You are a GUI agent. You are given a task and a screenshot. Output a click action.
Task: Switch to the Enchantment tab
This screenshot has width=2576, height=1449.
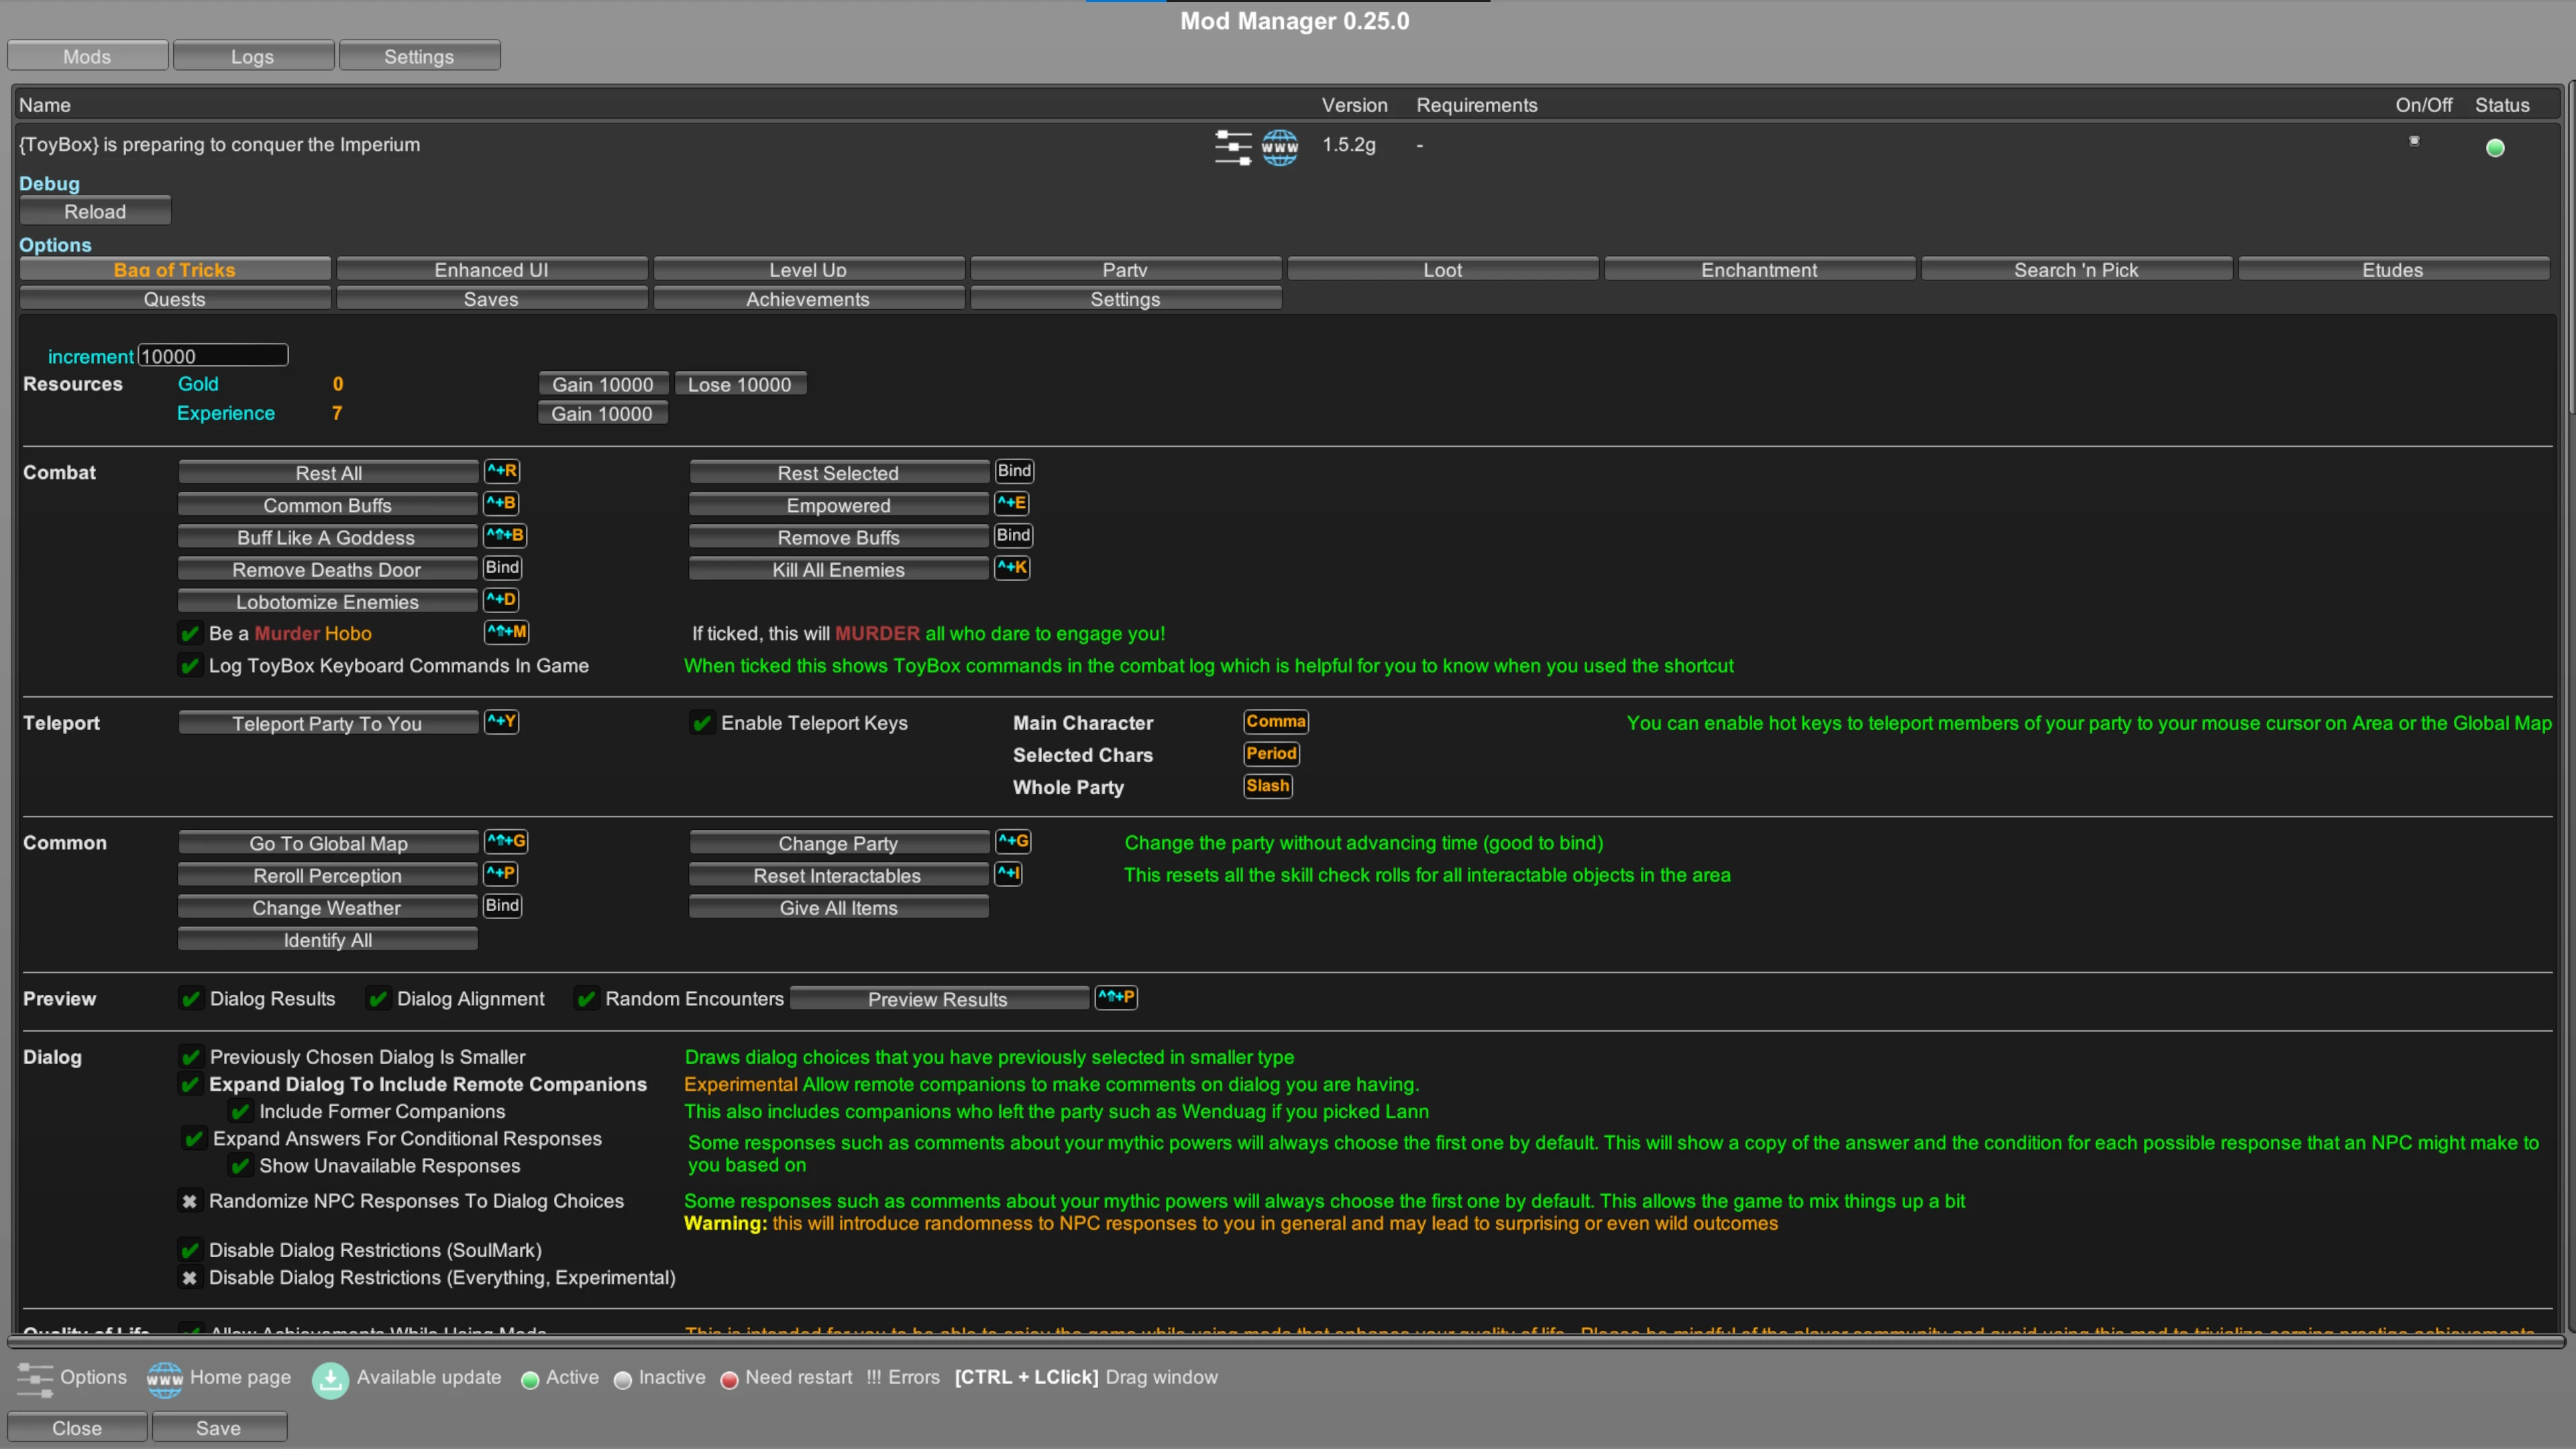[x=1759, y=270]
